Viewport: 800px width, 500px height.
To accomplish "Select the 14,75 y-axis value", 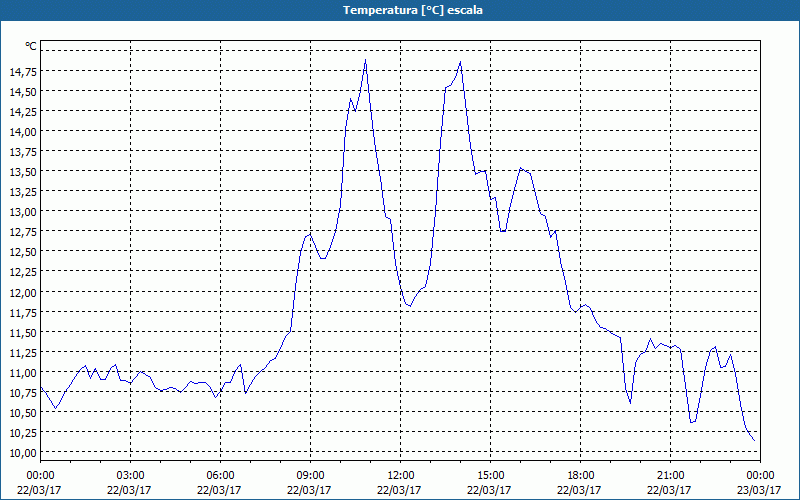I will [x=23, y=71].
